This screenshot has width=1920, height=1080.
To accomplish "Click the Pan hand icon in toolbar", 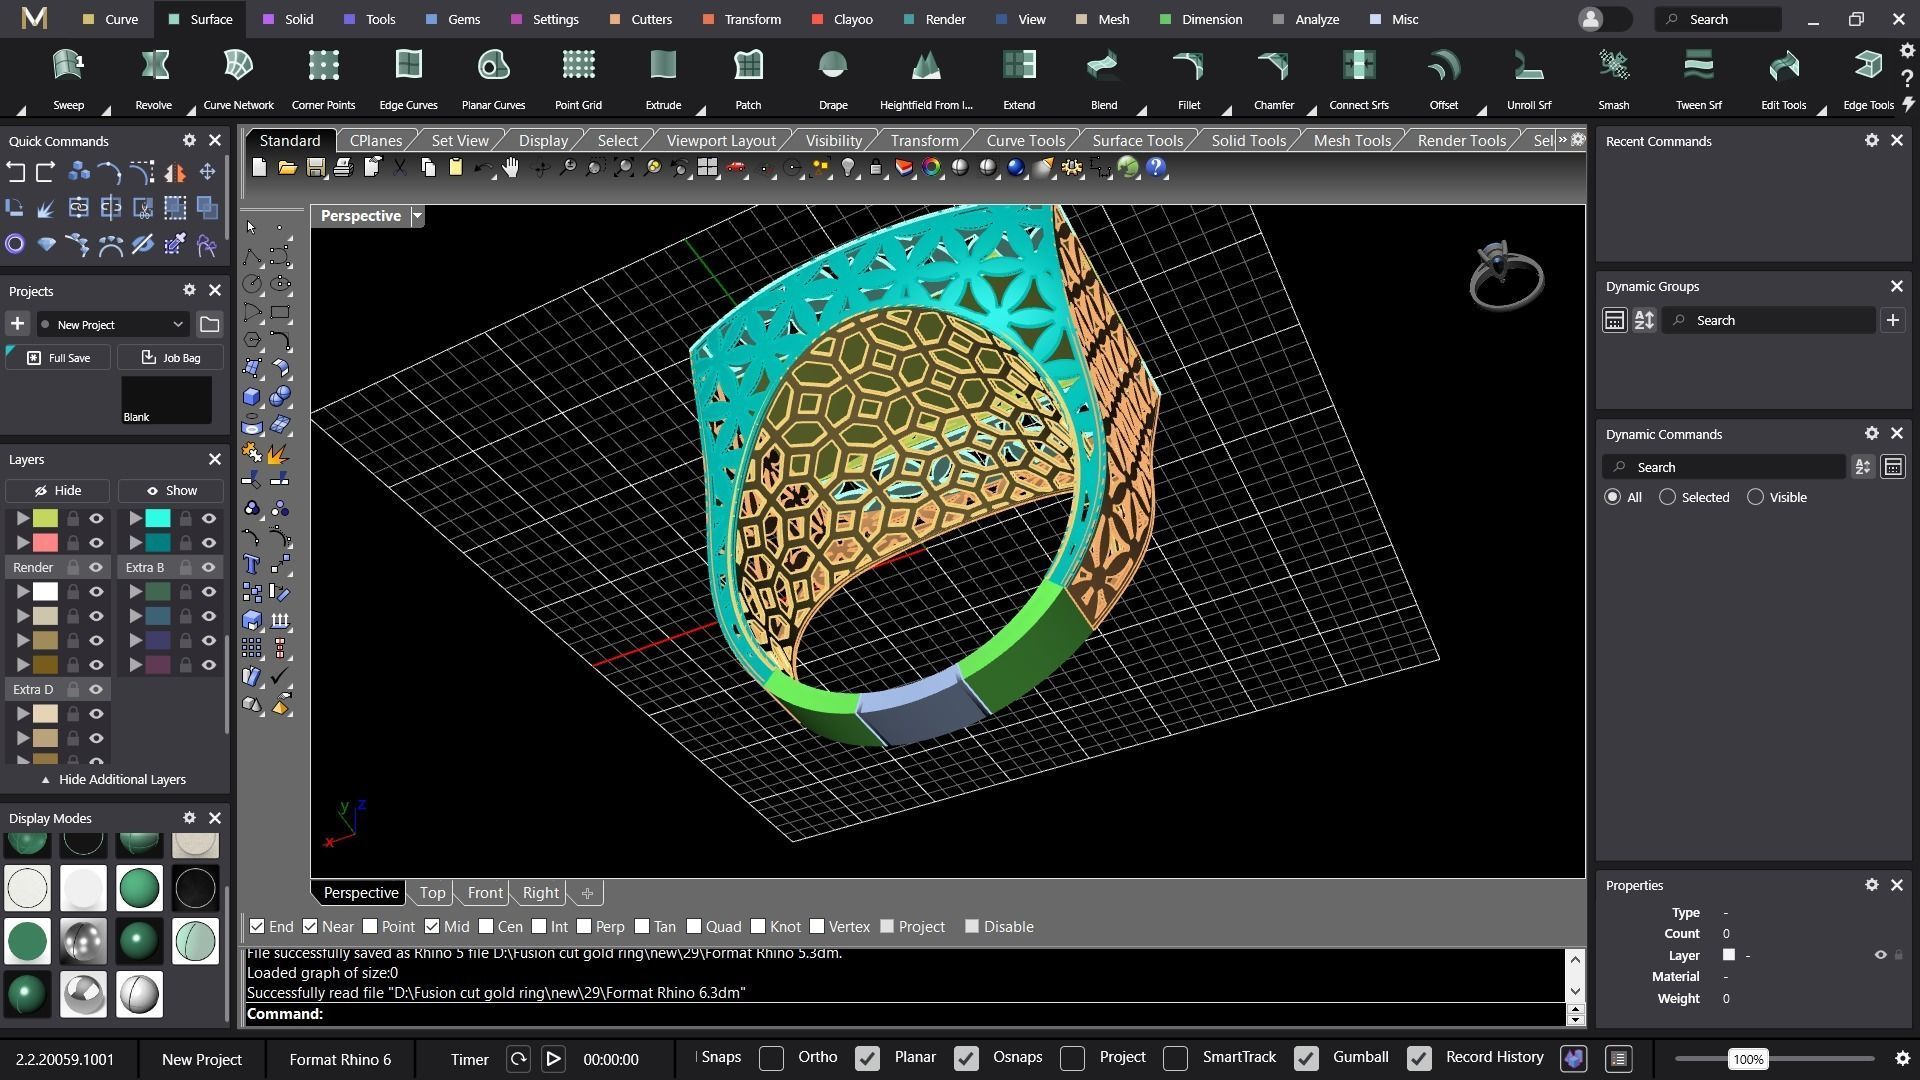I will 511,168.
